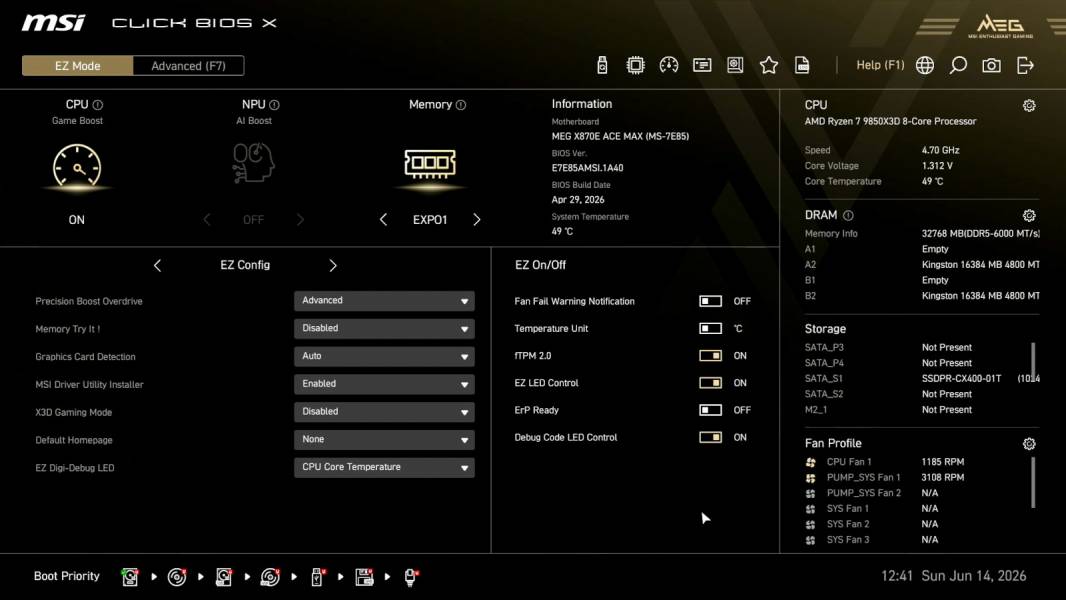Click left arrow next to EZ Config
This screenshot has height=600, width=1066.
pyautogui.click(x=157, y=266)
